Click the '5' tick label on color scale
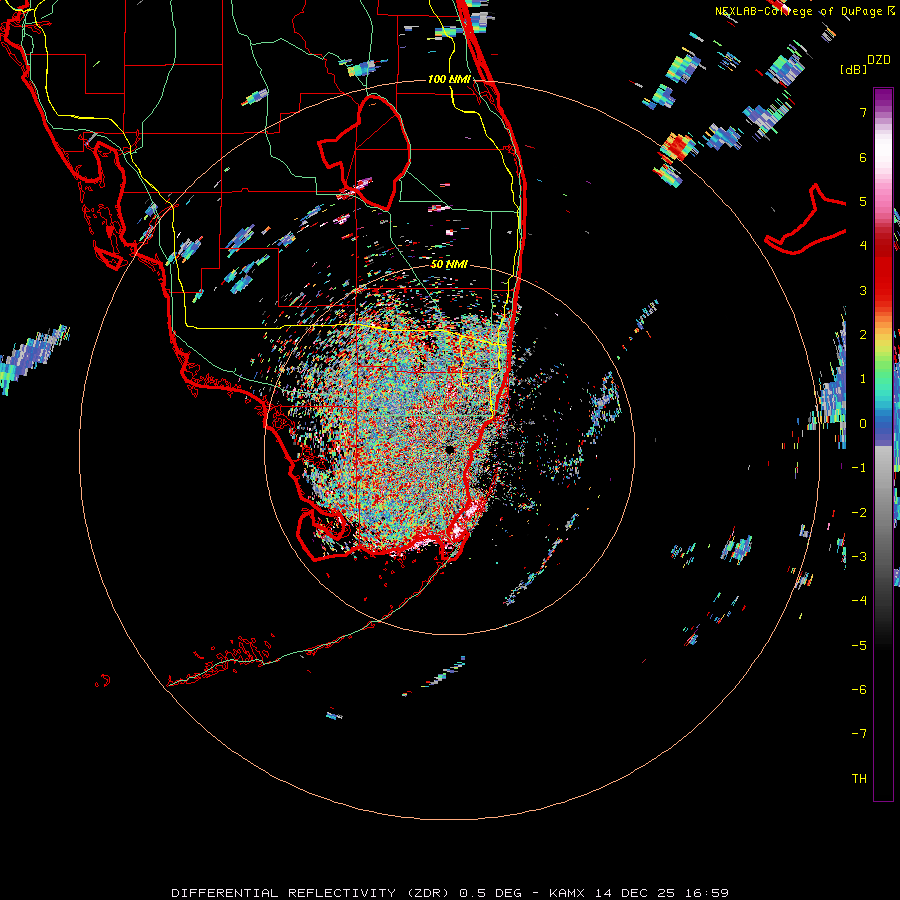The image size is (900, 900). click(x=863, y=201)
